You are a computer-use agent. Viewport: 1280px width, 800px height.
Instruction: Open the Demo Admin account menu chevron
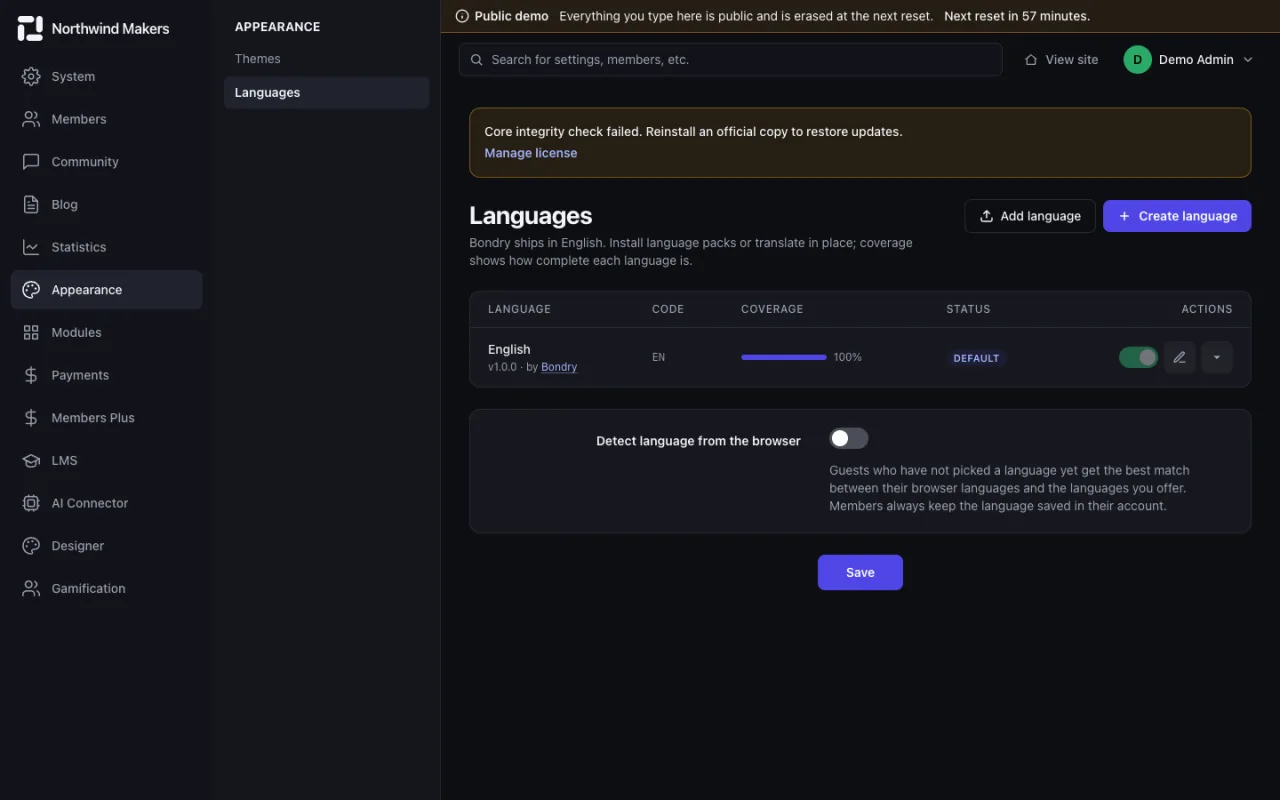coord(1248,60)
